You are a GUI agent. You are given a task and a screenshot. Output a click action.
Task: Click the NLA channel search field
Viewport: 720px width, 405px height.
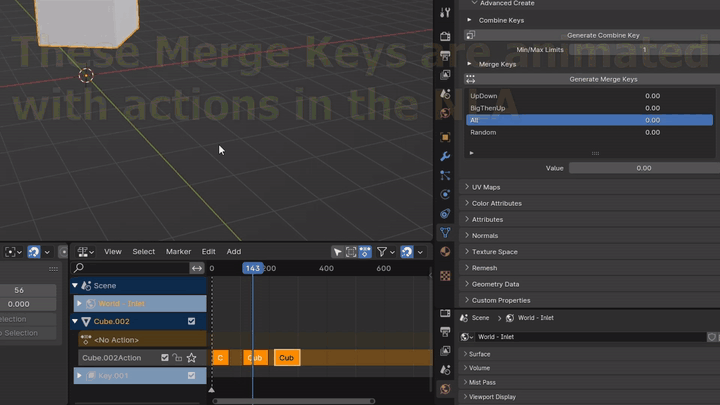(130, 268)
